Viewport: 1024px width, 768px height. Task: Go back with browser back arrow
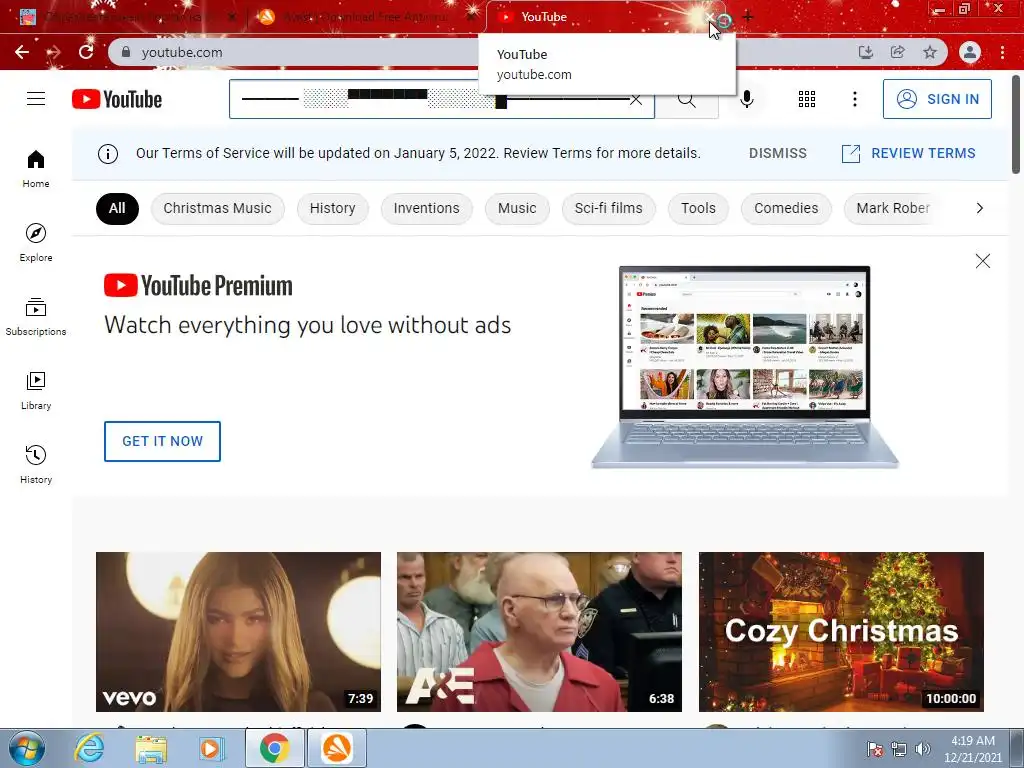[x=22, y=52]
